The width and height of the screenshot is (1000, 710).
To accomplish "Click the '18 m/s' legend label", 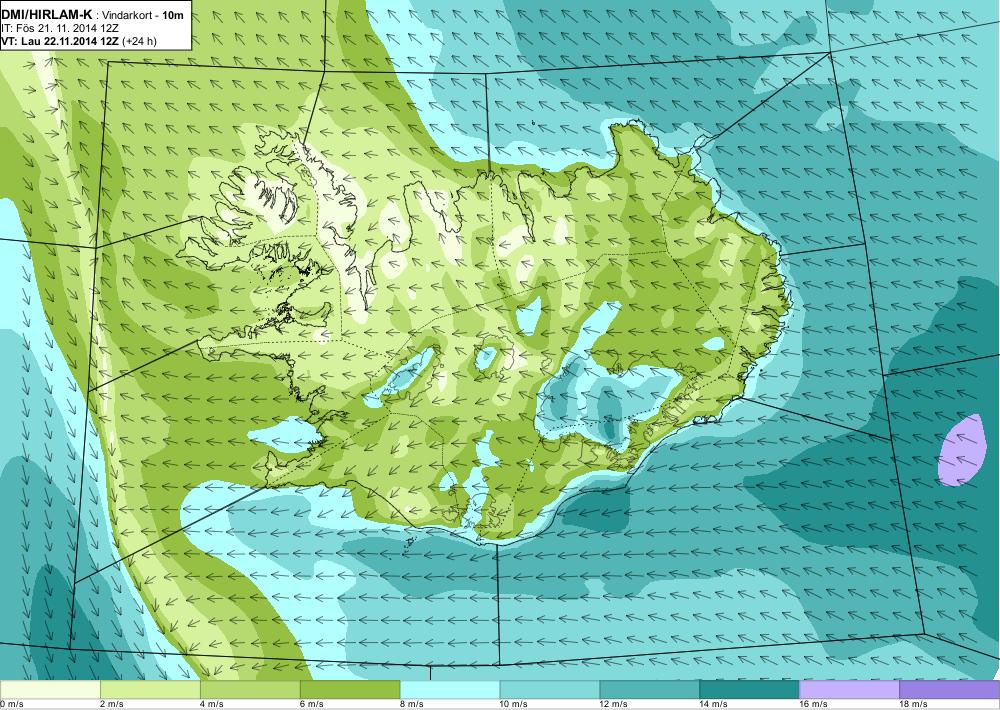I will coord(913,704).
